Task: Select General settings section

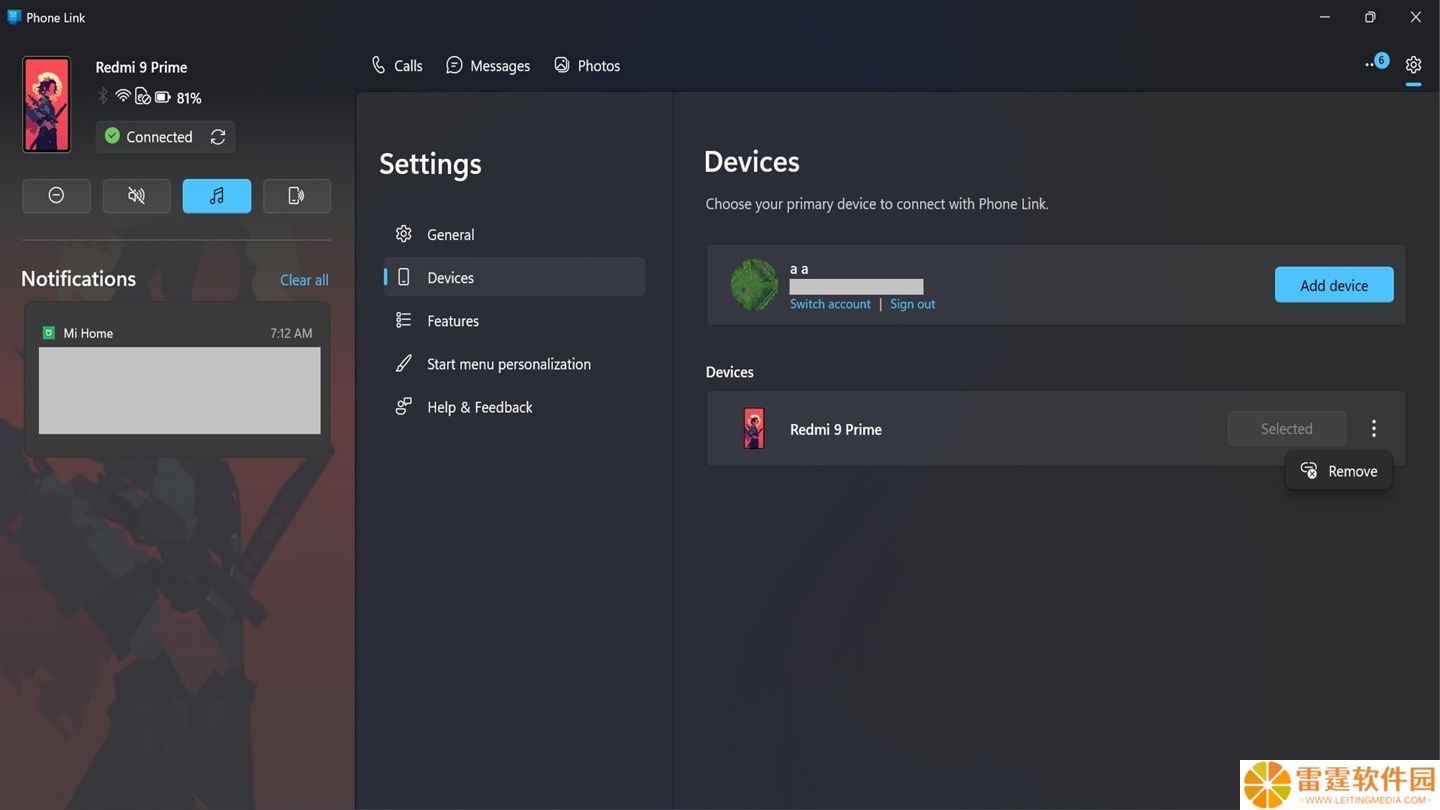Action: tap(514, 234)
